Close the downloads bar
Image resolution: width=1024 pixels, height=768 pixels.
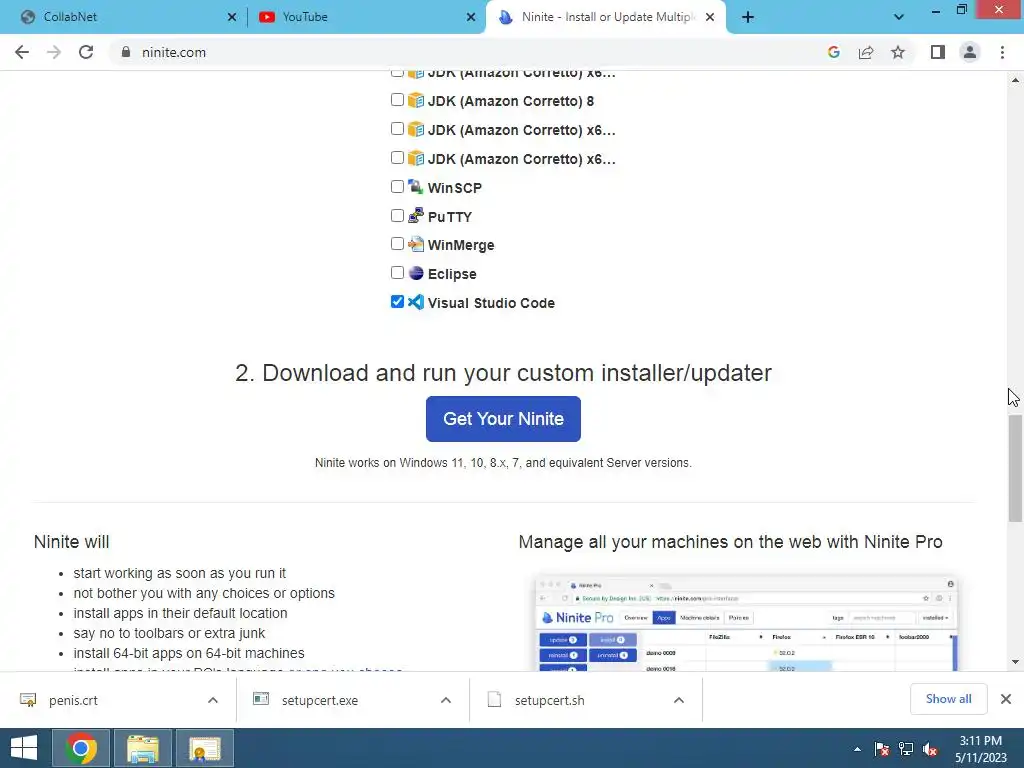1006,699
